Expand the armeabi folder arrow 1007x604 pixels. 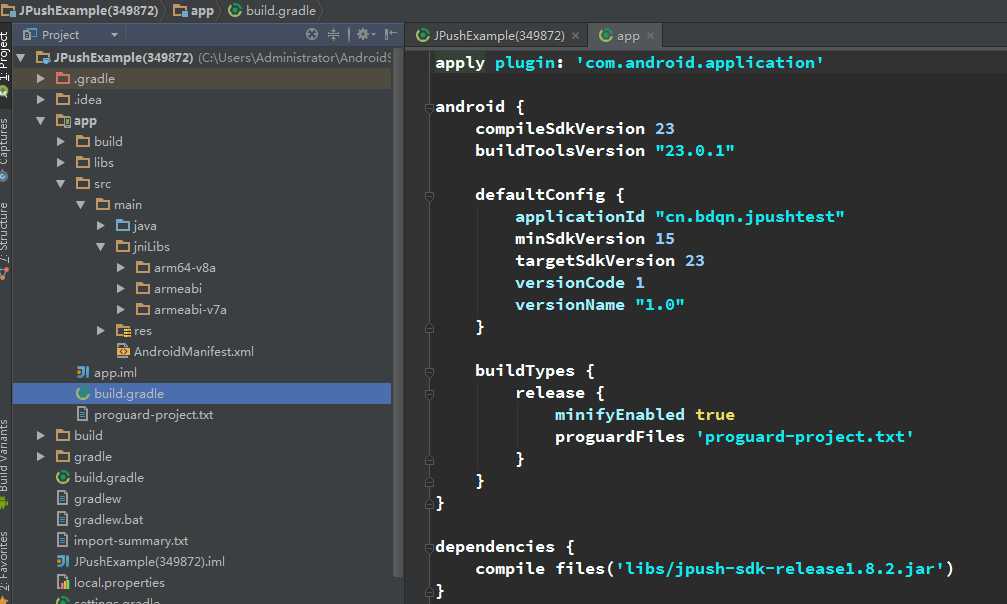click(x=121, y=289)
